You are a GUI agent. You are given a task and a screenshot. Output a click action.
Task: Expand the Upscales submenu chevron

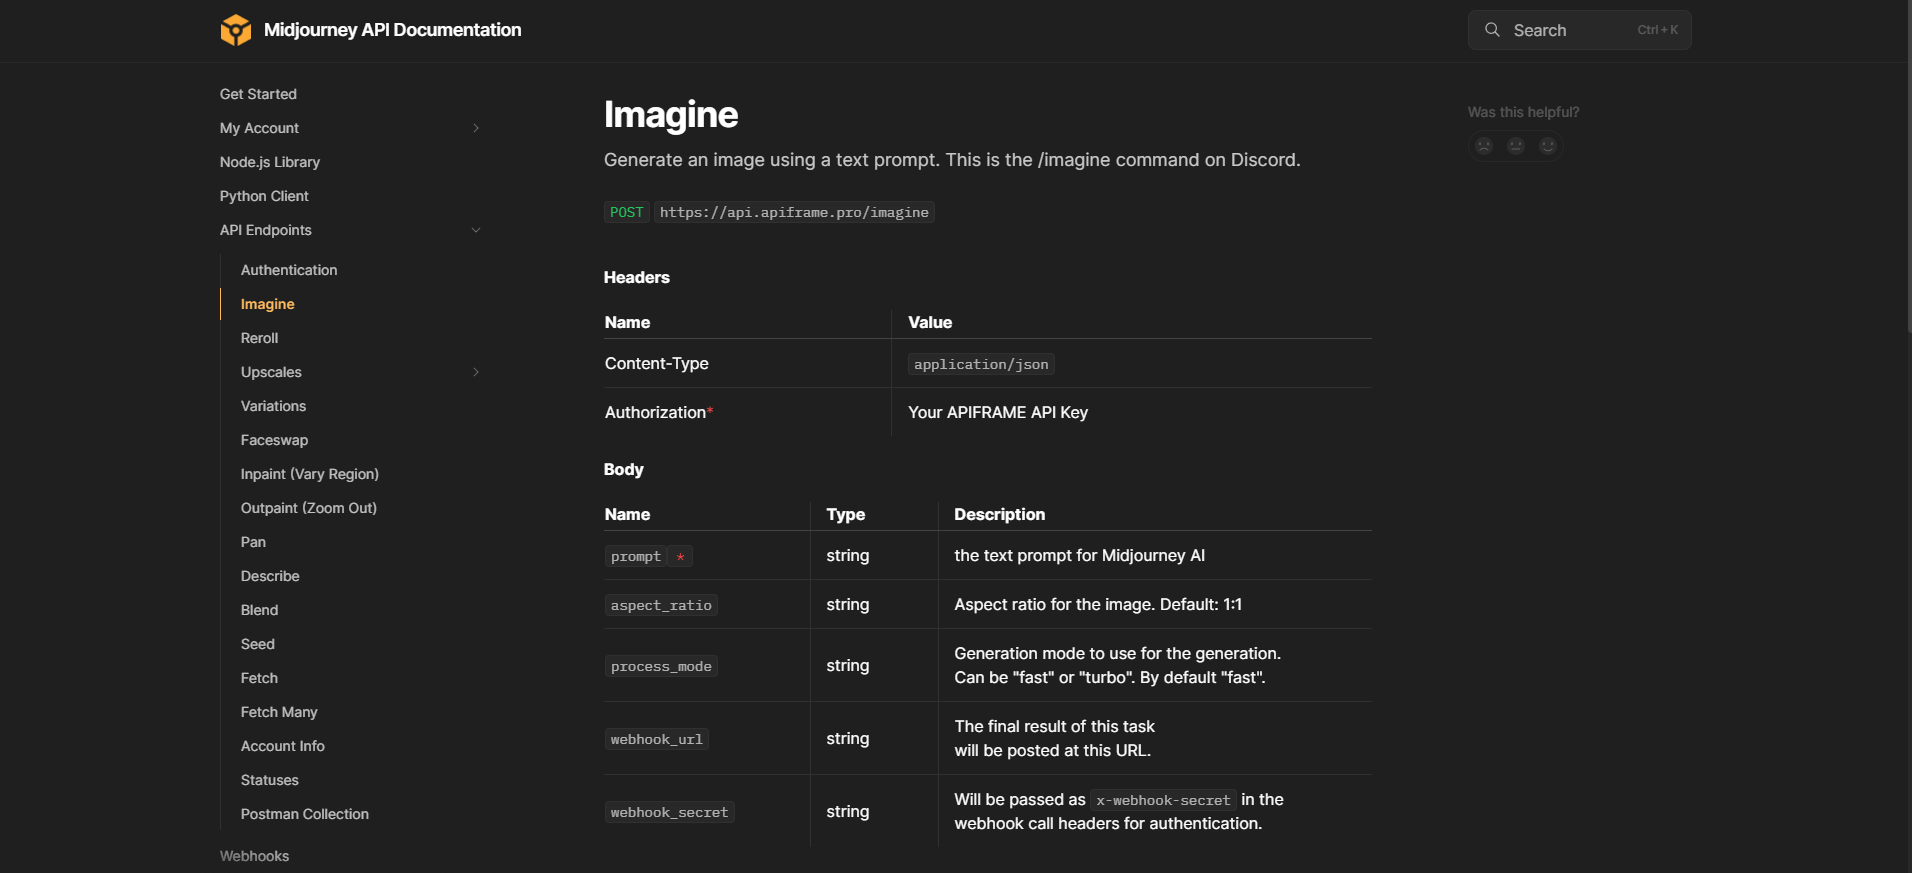476,372
